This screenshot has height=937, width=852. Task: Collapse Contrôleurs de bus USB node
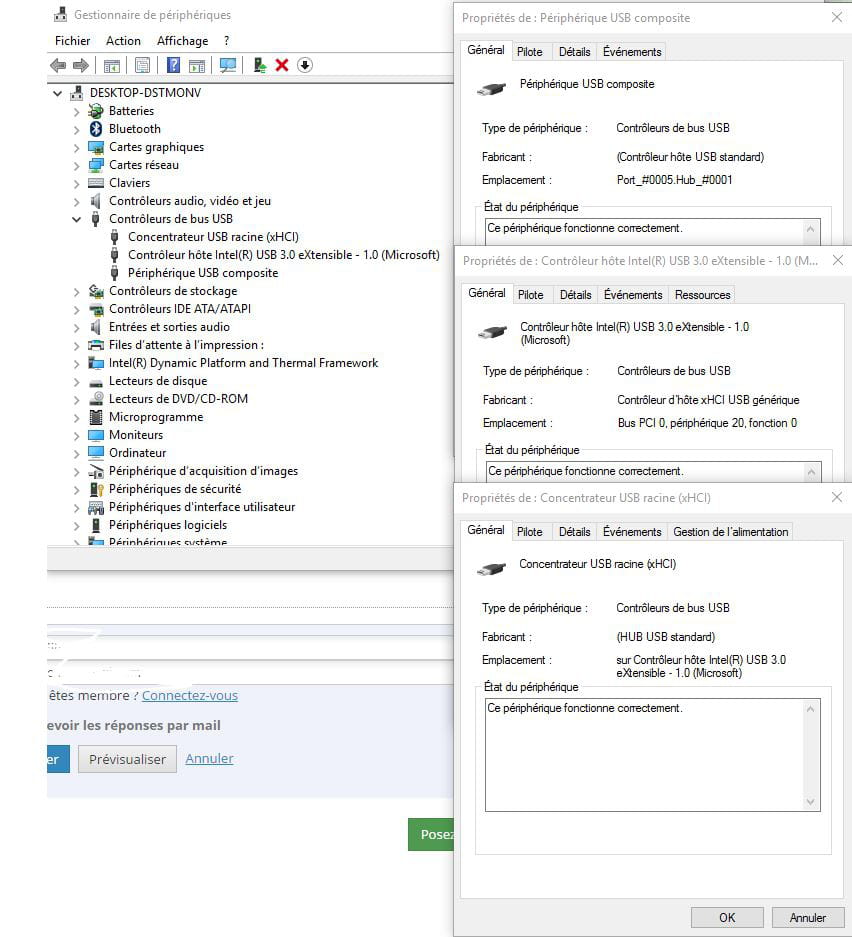76,219
